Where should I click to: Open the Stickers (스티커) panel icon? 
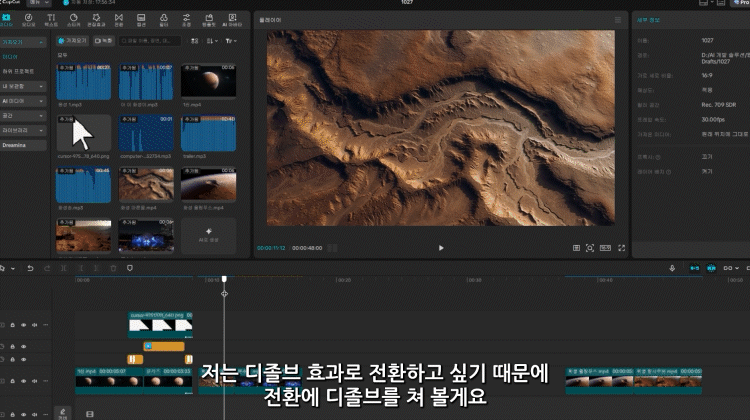[x=74, y=19]
